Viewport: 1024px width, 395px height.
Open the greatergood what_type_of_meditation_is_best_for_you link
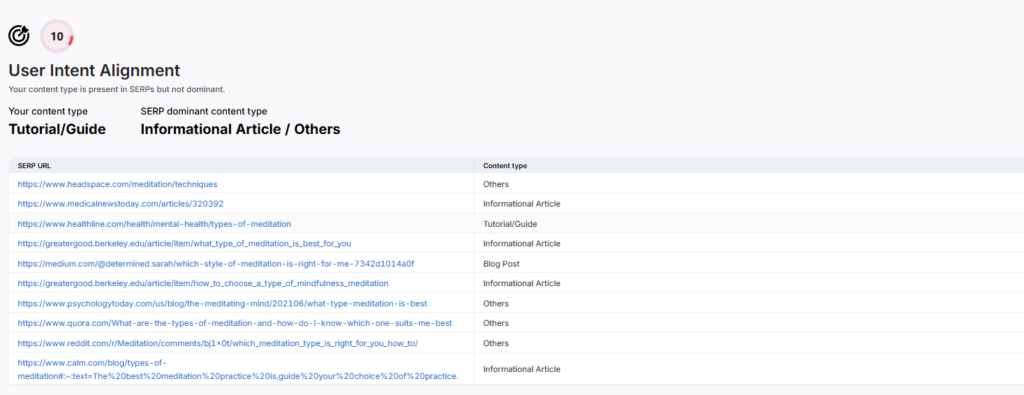[x=184, y=244]
